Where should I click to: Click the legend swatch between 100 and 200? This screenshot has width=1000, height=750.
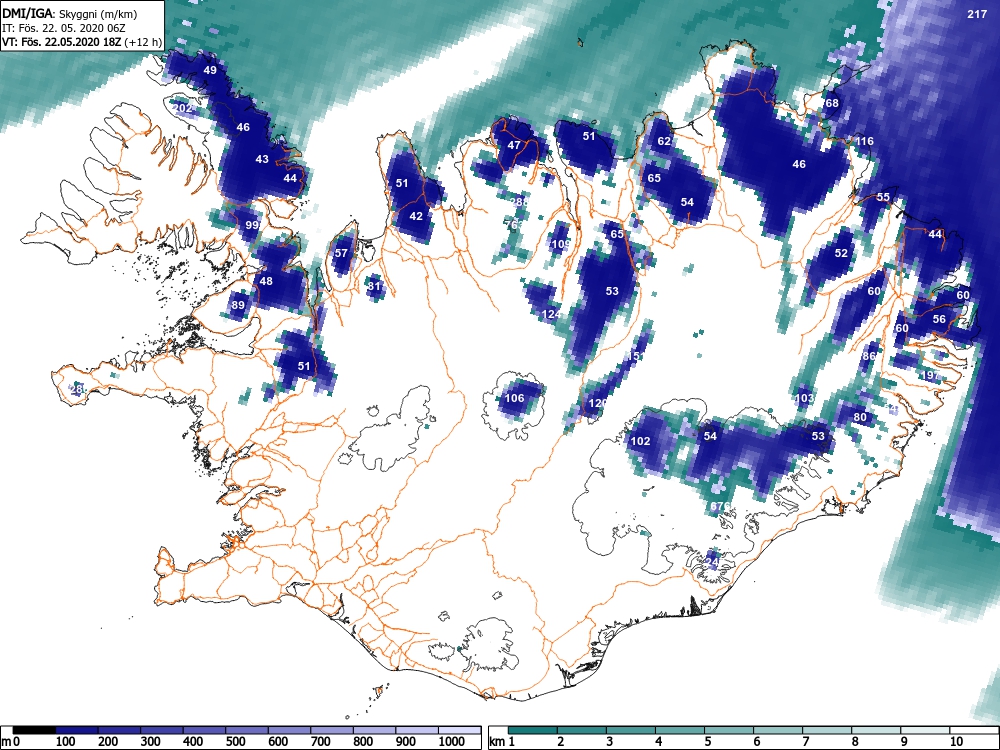click(x=77, y=730)
